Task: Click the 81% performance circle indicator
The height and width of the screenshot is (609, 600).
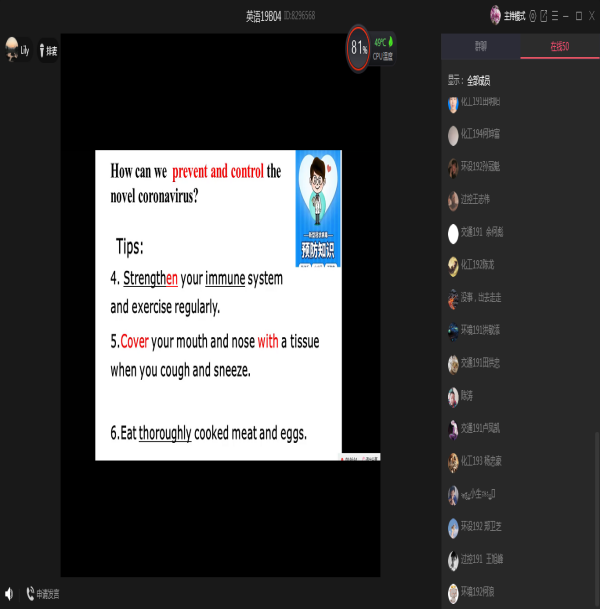Action: point(358,48)
